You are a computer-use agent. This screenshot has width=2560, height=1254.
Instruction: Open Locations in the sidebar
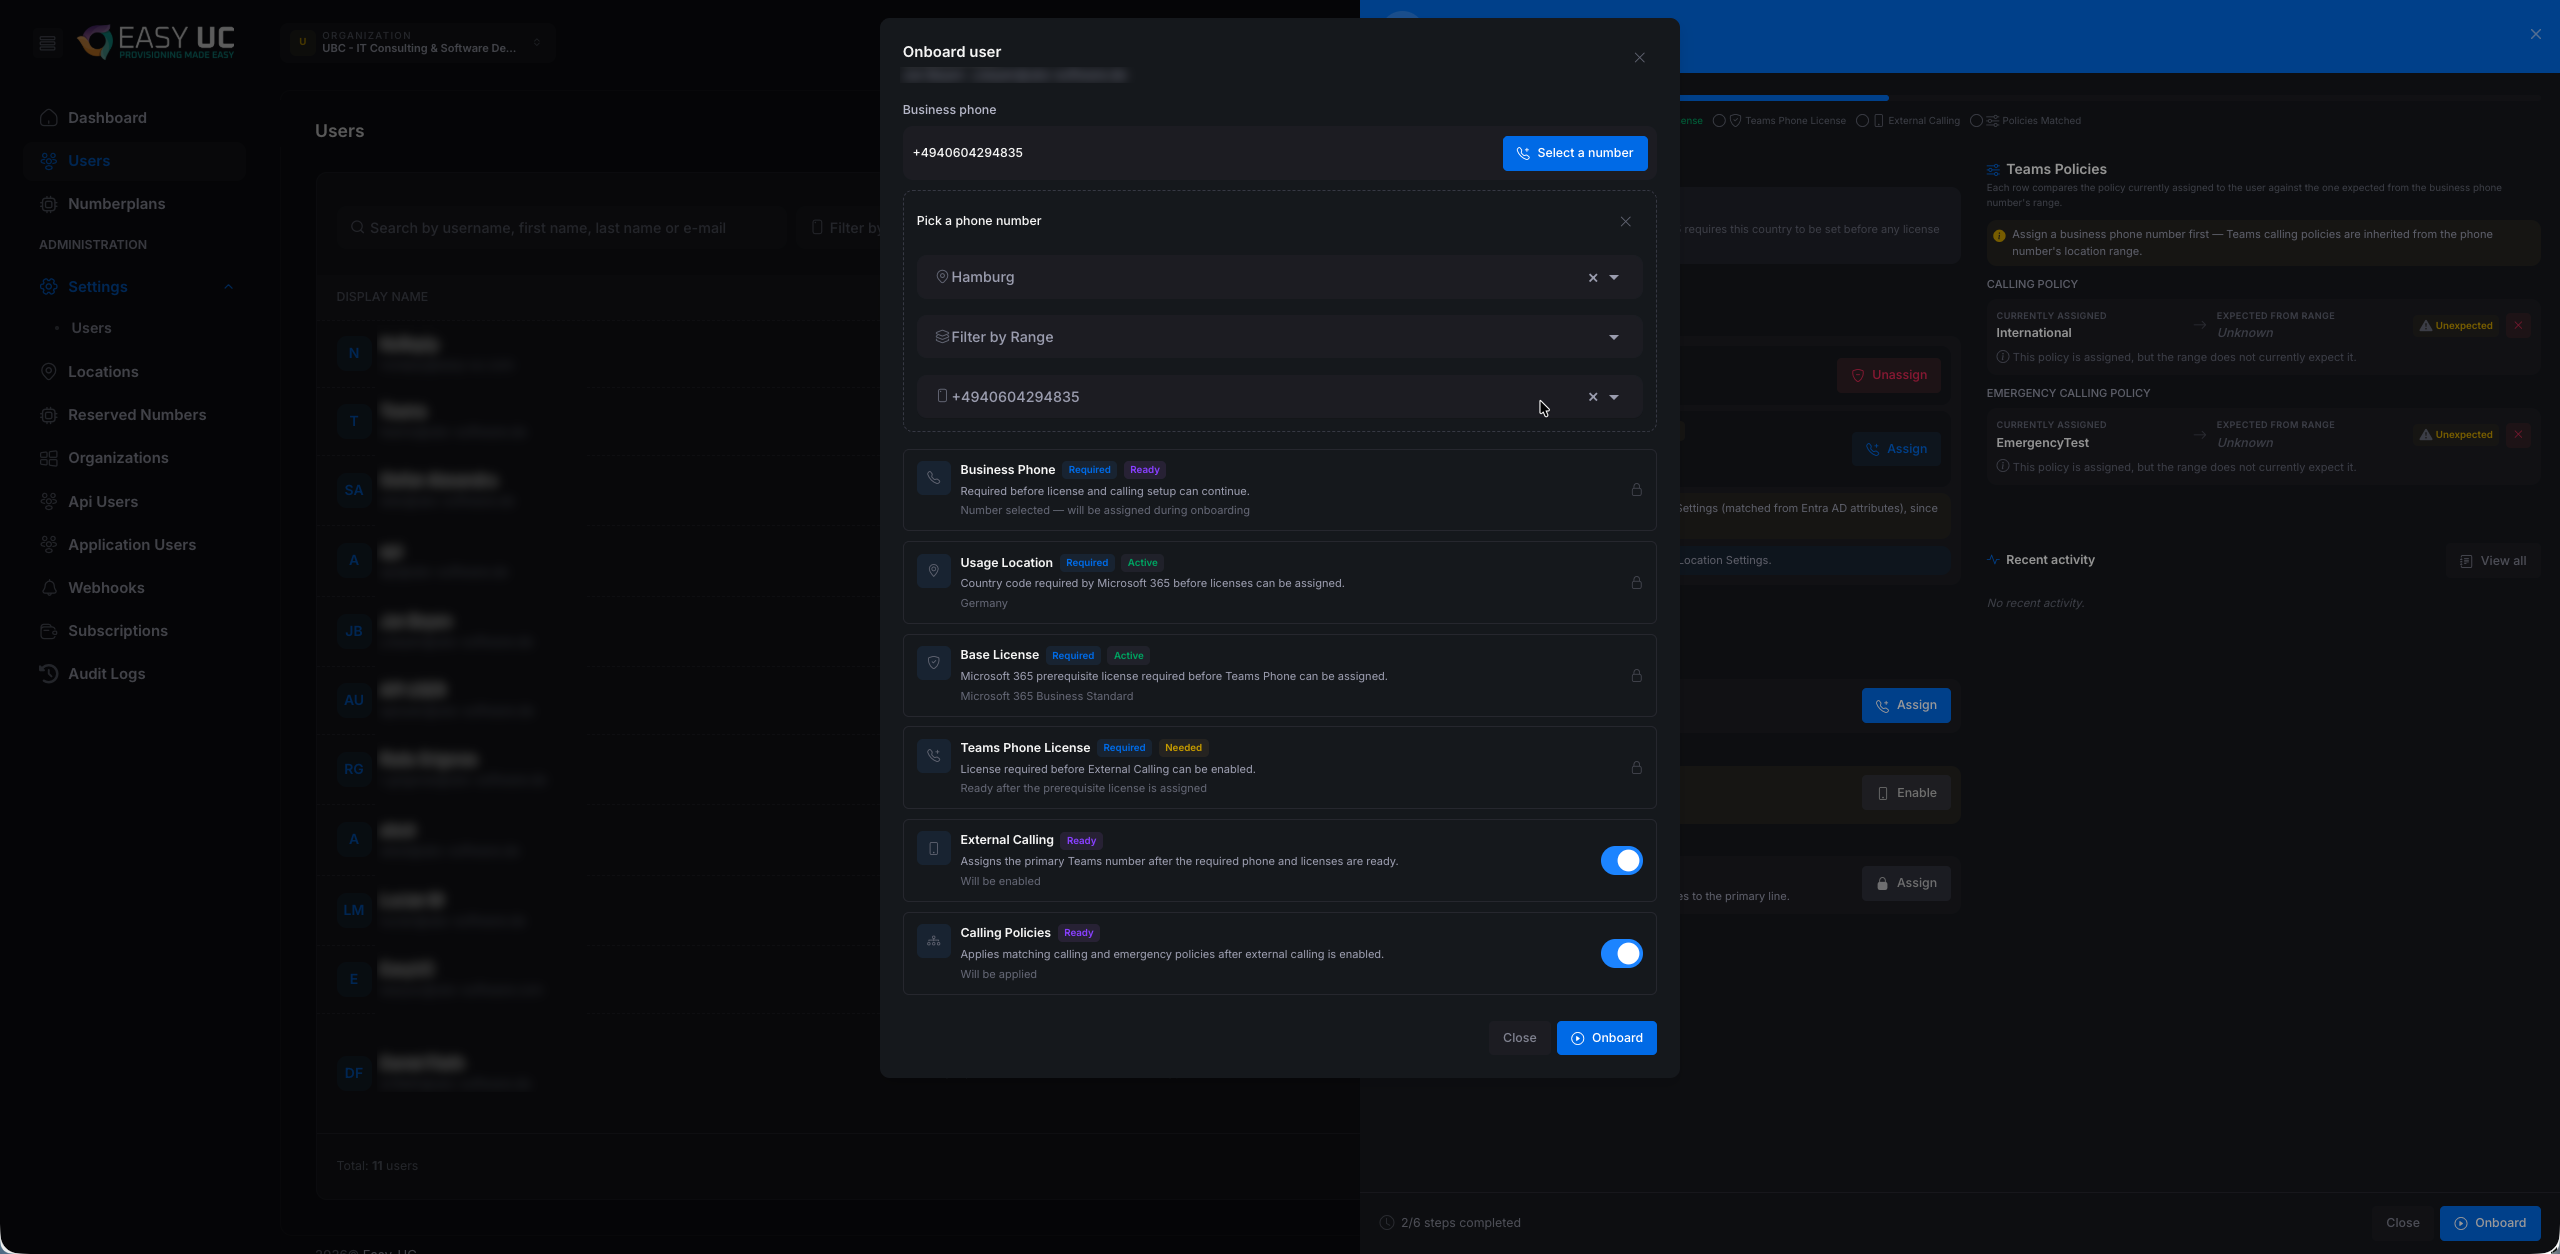103,372
